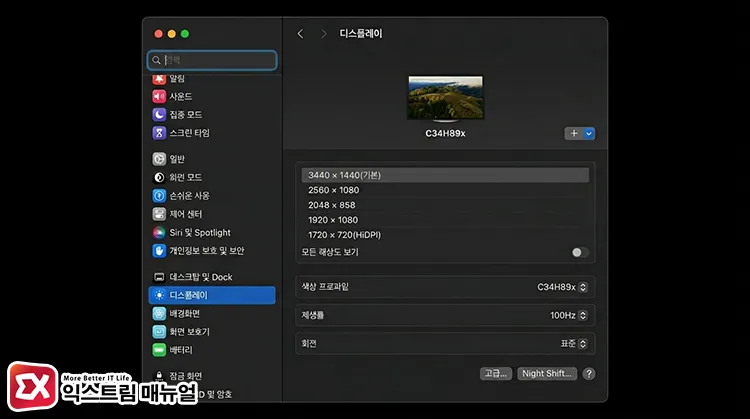
Task: Open the Siri 및 Spotlight icon
Action: tap(159, 232)
